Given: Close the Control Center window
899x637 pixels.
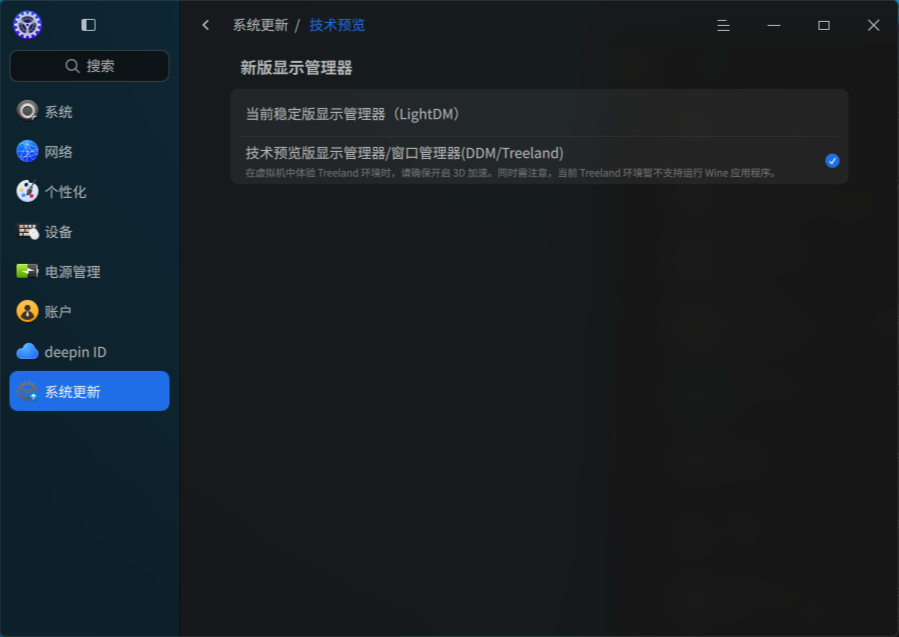Looking at the screenshot, I should click(873, 25).
